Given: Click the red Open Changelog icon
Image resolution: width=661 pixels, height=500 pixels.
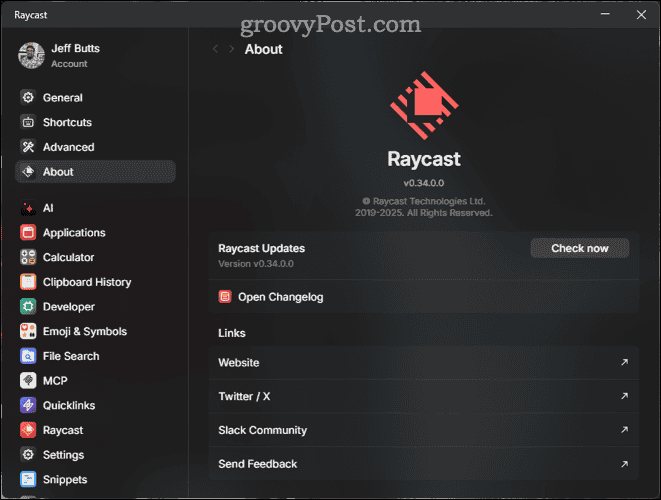Looking at the screenshot, I should coord(225,297).
